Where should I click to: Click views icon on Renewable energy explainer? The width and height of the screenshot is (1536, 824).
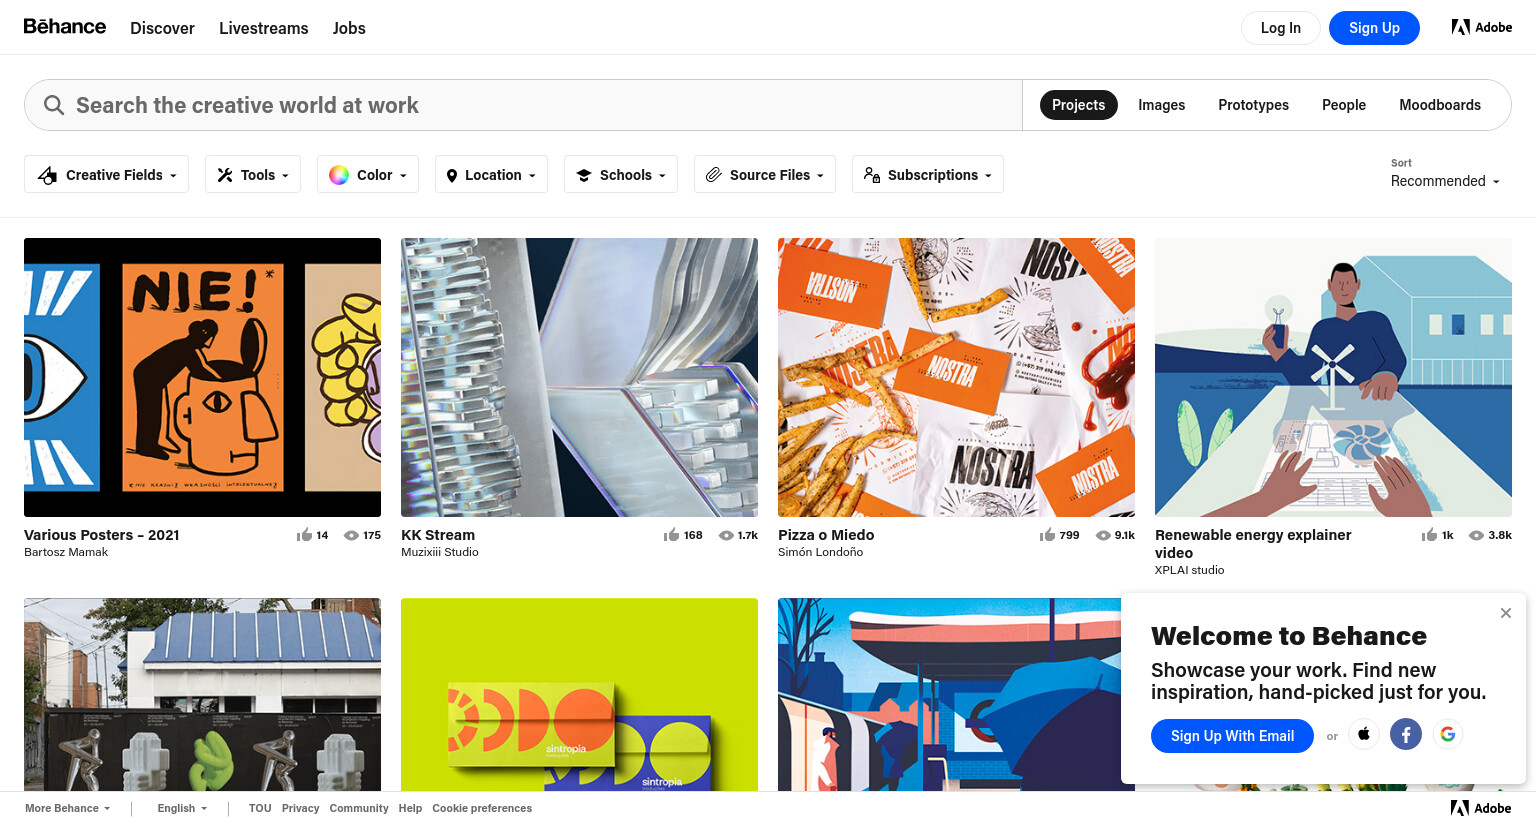coord(1476,535)
